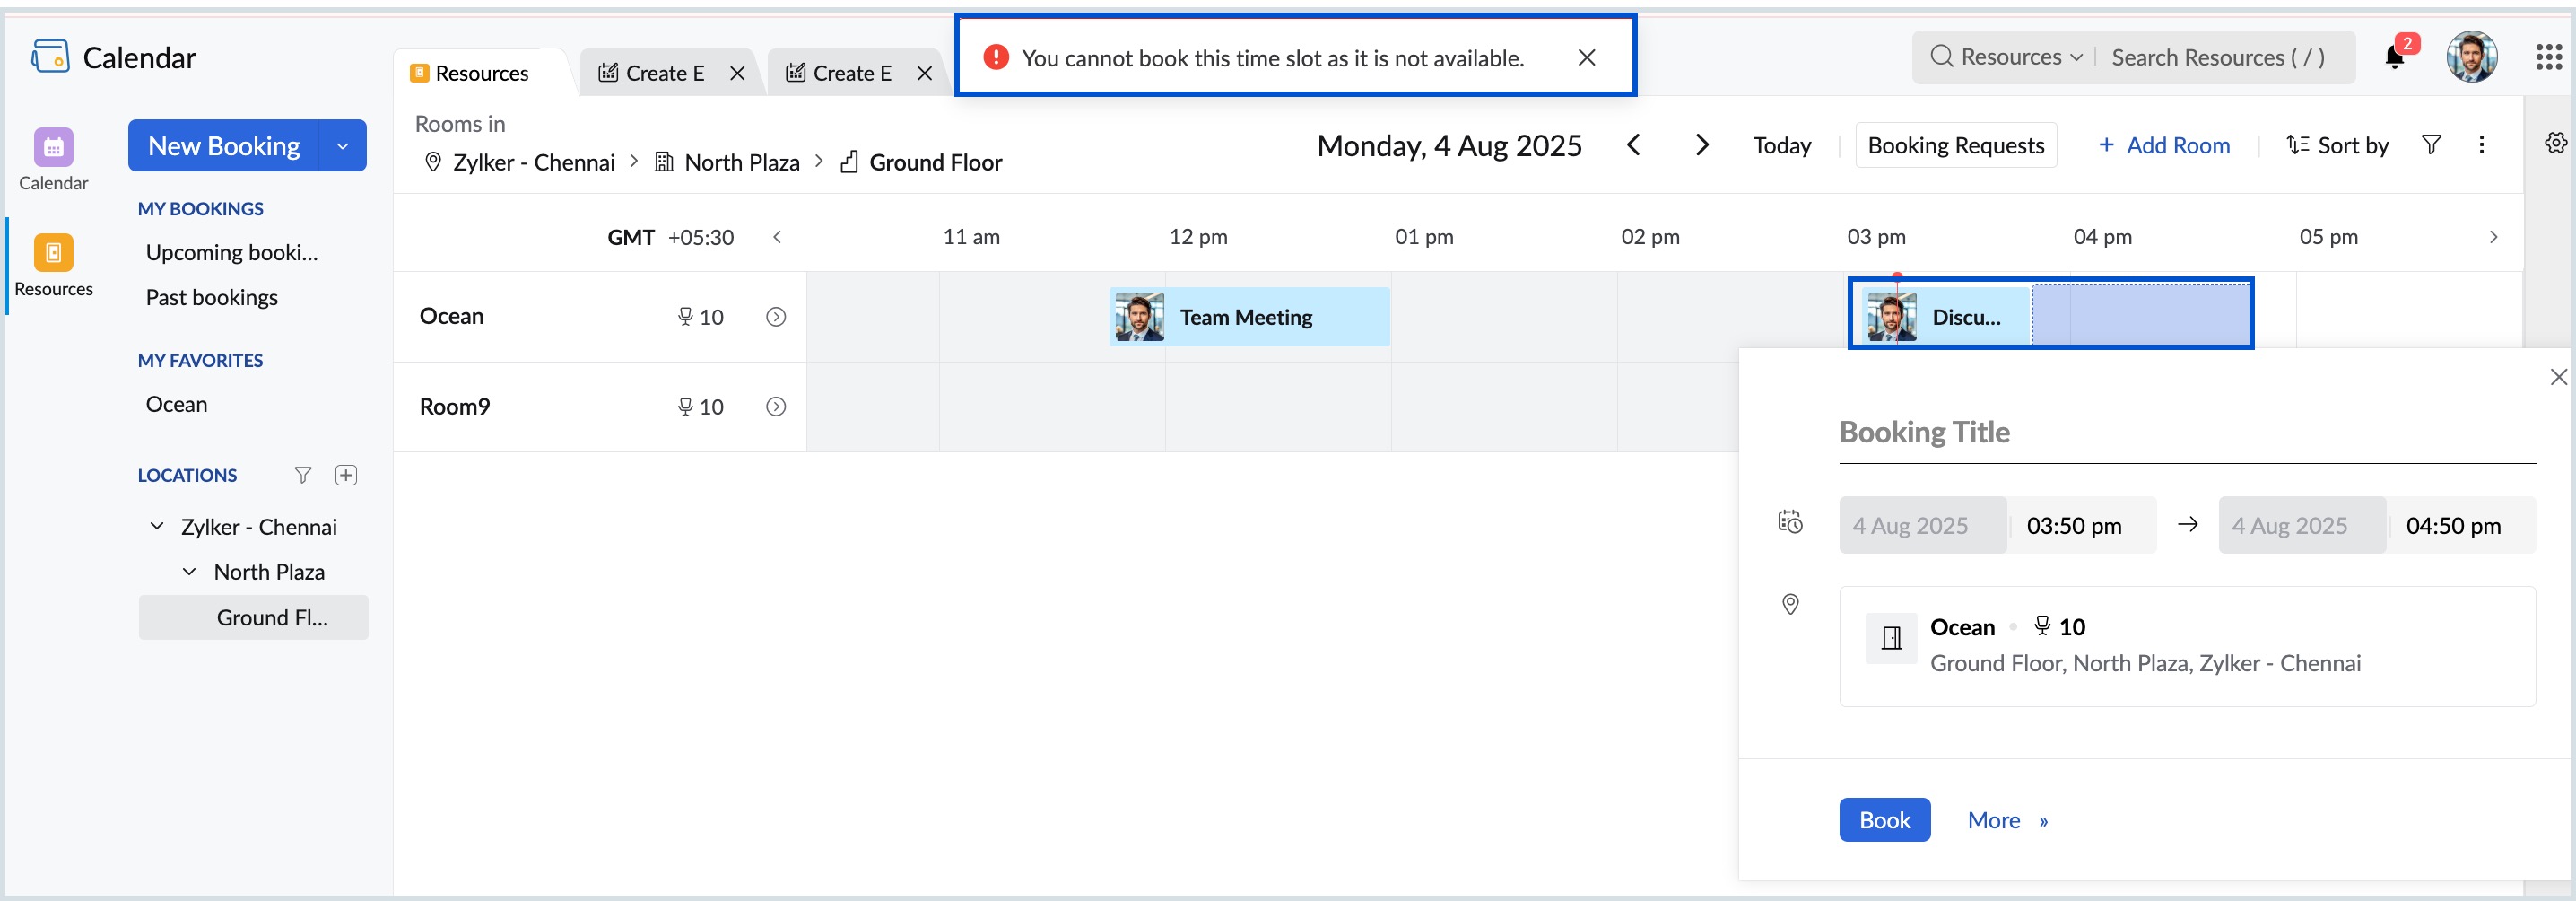The height and width of the screenshot is (901, 2576).
Task: Click the GMT +05:30 timezone label
Action: point(670,237)
